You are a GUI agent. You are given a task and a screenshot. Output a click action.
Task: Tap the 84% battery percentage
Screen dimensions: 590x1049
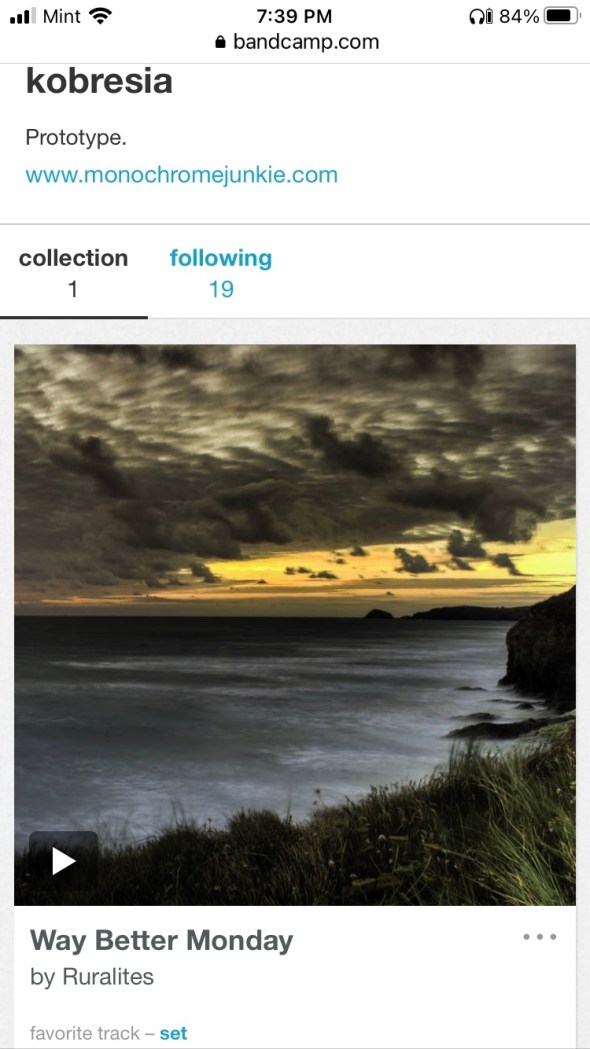[x=519, y=16]
